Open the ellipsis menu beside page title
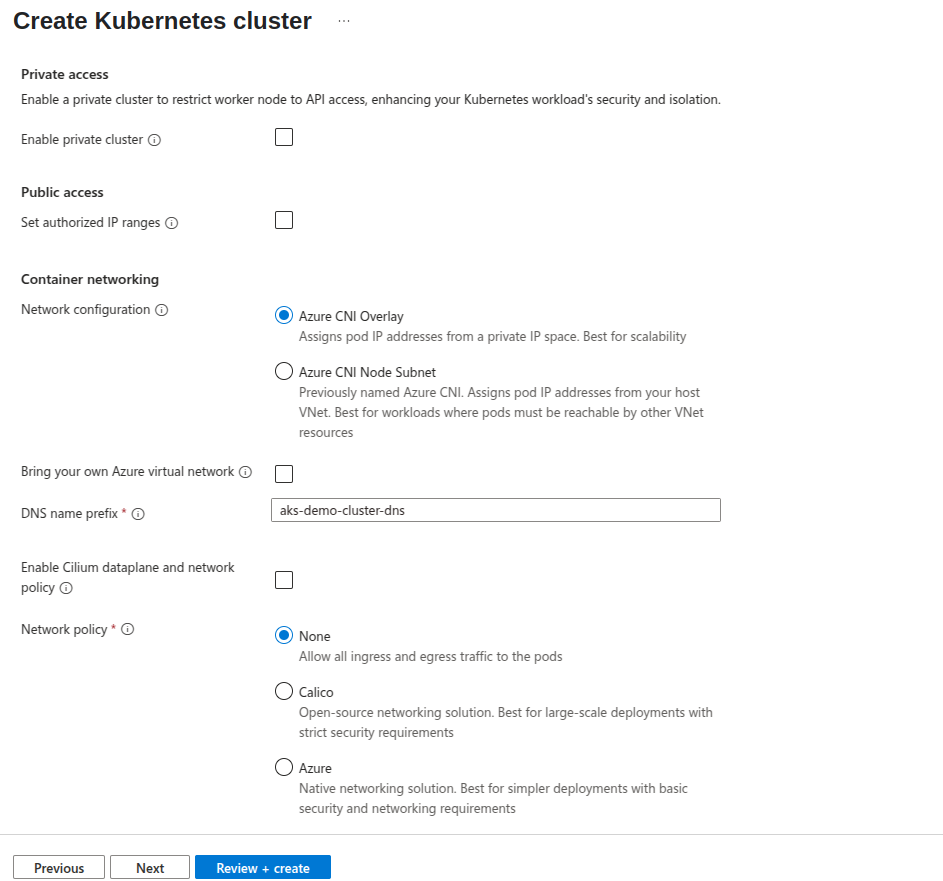This screenshot has width=943, height=881. click(x=343, y=21)
